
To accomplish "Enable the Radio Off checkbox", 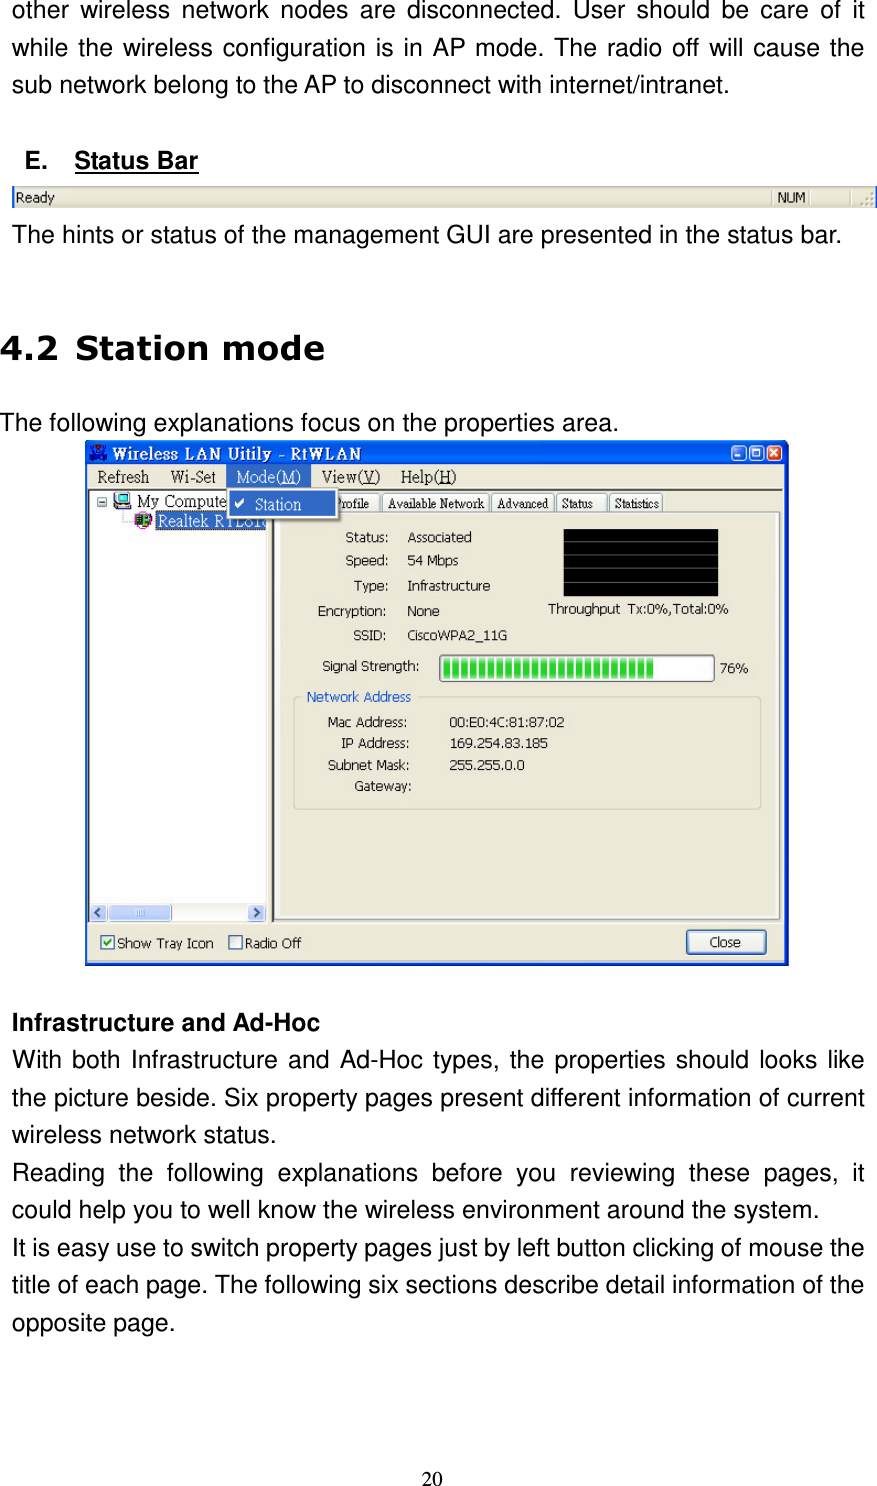I will point(235,942).
